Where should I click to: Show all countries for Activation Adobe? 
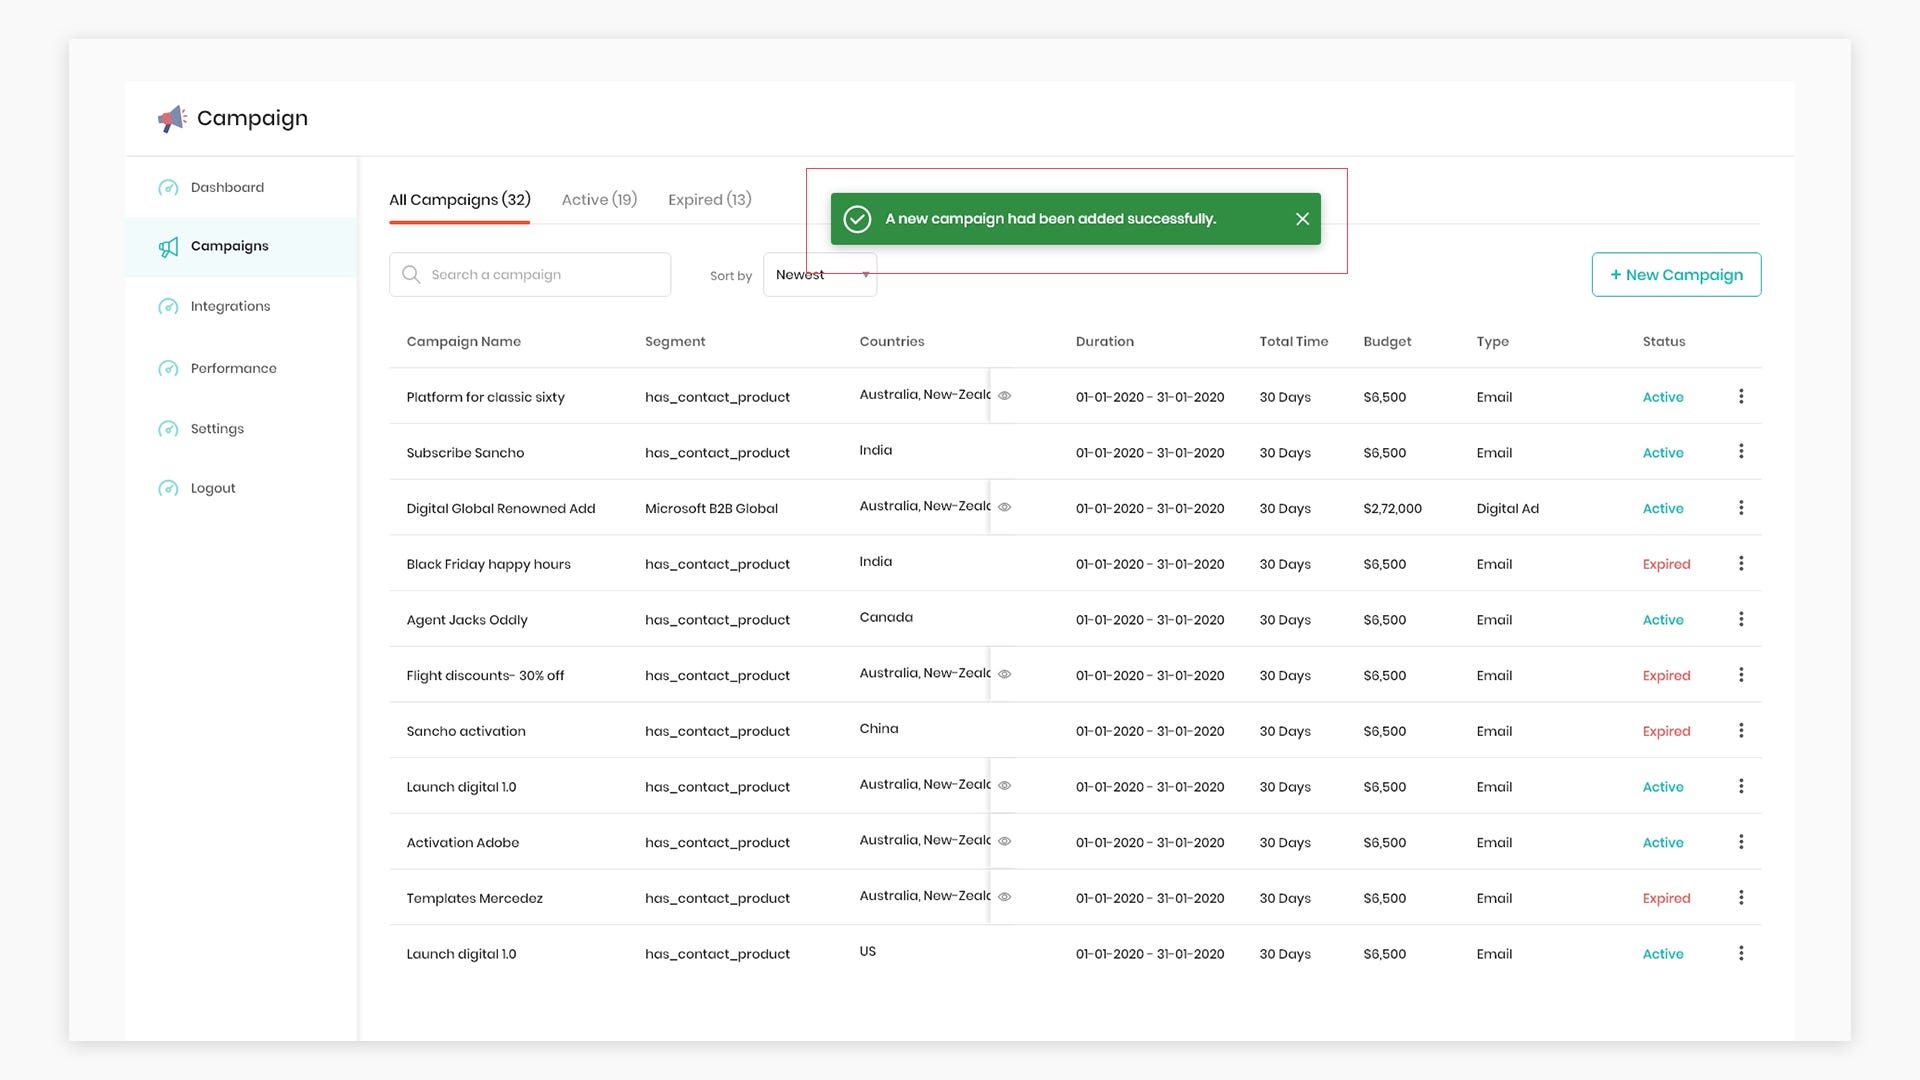pyautogui.click(x=1005, y=841)
